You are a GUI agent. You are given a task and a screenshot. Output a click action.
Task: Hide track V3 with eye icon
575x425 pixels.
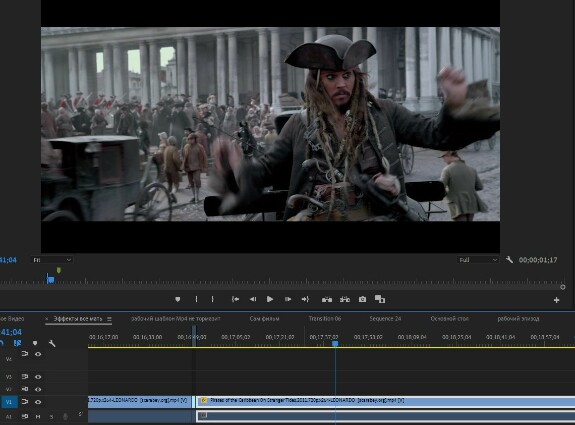click(x=38, y=377)
